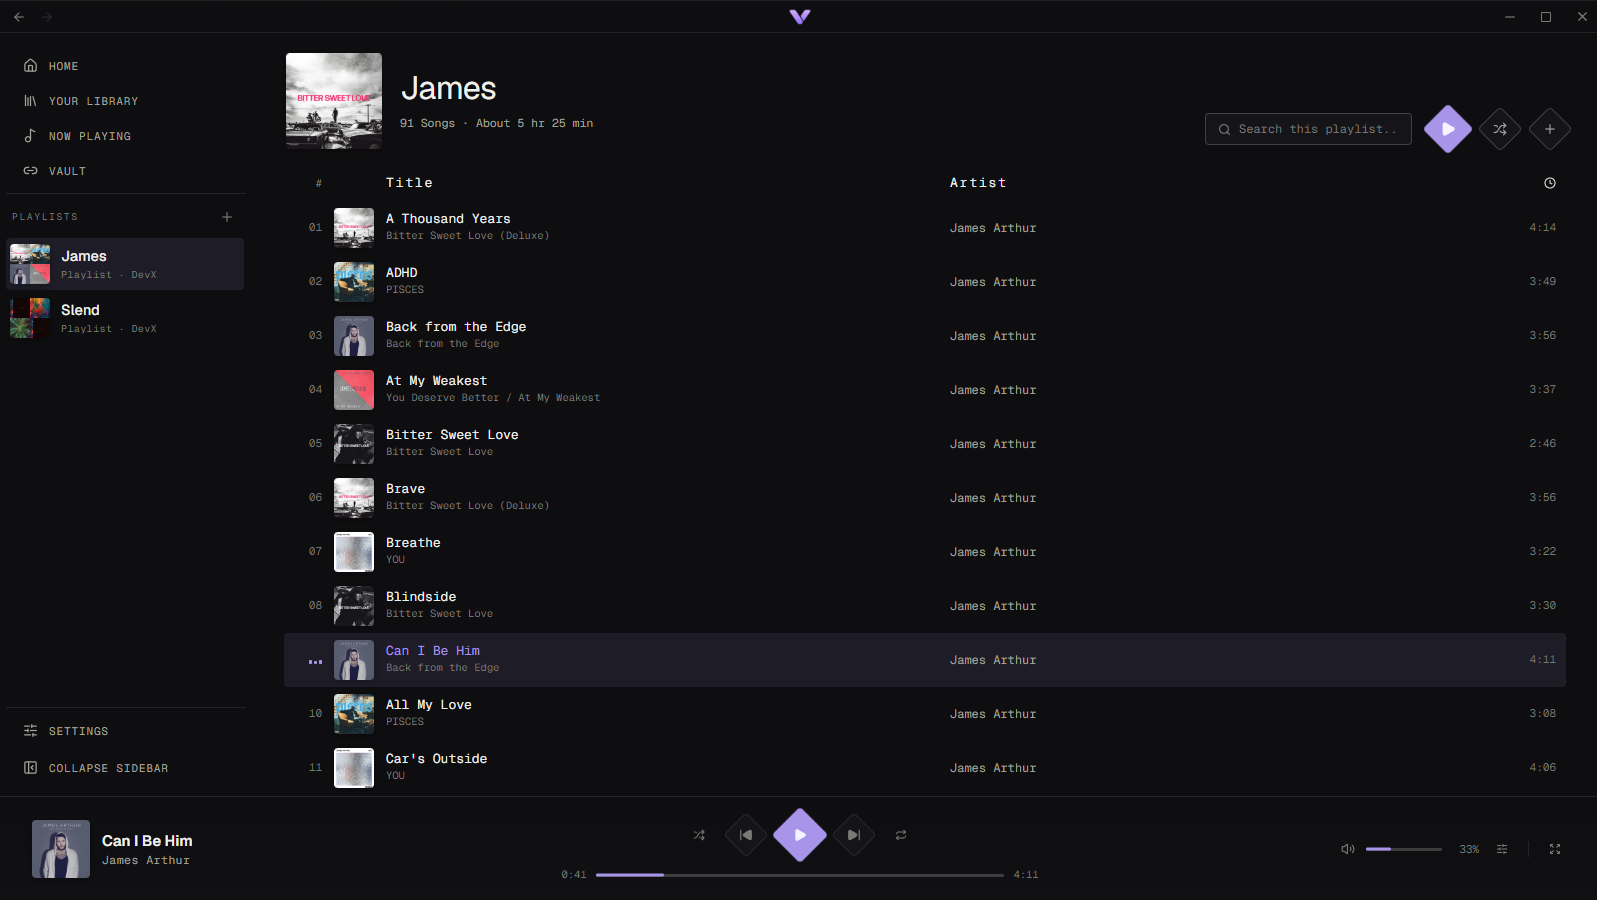
Task: Shuffle play the playlist from the header
Action: (x=1500, y=129)
